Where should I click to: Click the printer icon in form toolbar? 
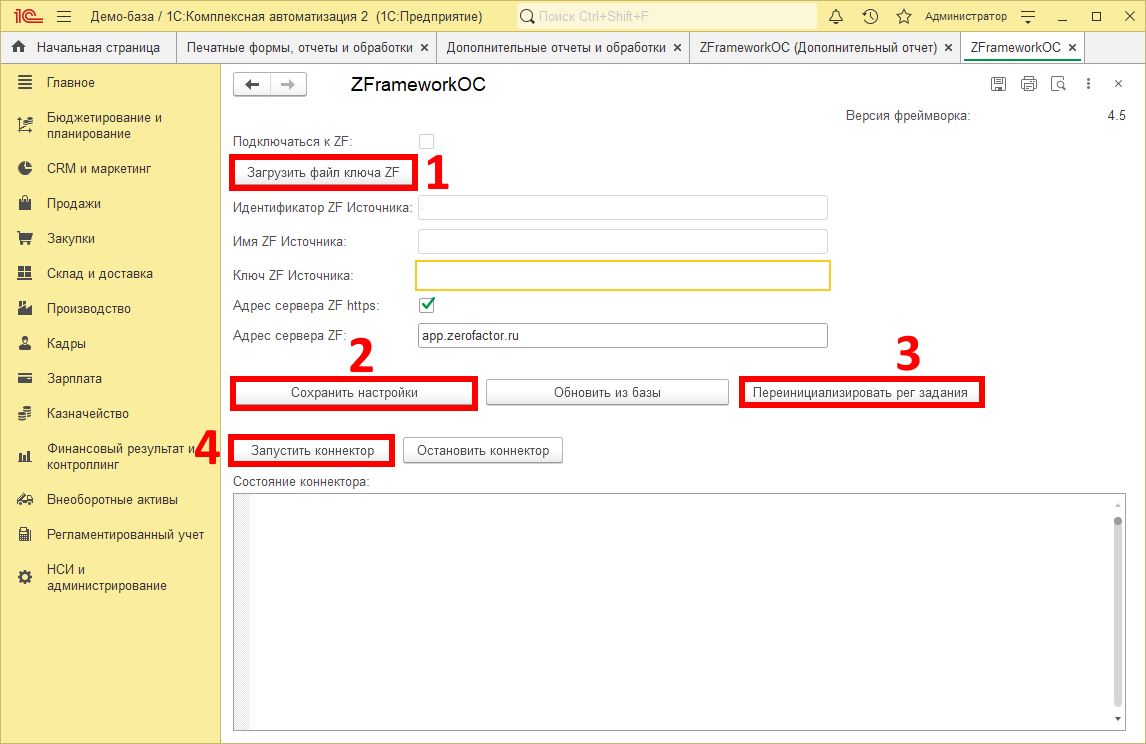[x=1028, y=85]
